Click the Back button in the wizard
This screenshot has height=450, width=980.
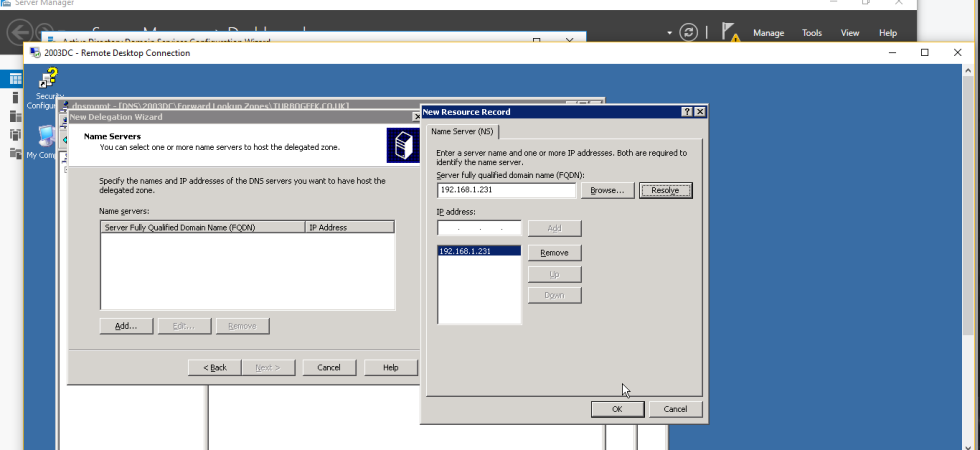pyautogui.click(x=215, y=368)
